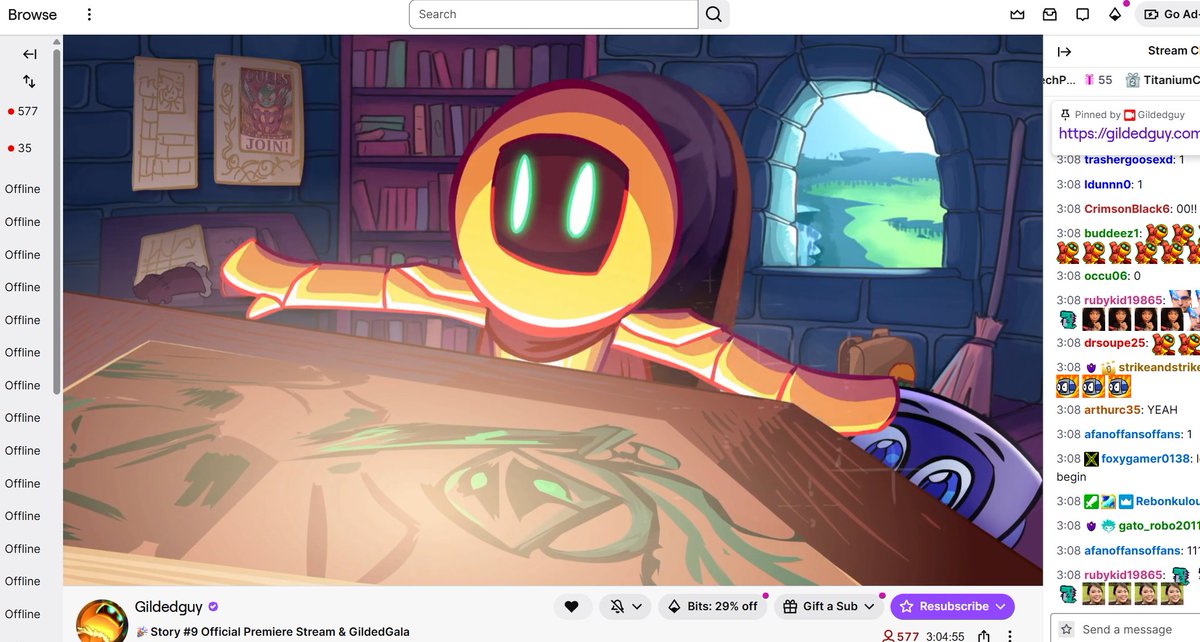The image size is (1200, 642).
Task: Click the crown badge beside Rebonkulou
Action: [1125, 502]
